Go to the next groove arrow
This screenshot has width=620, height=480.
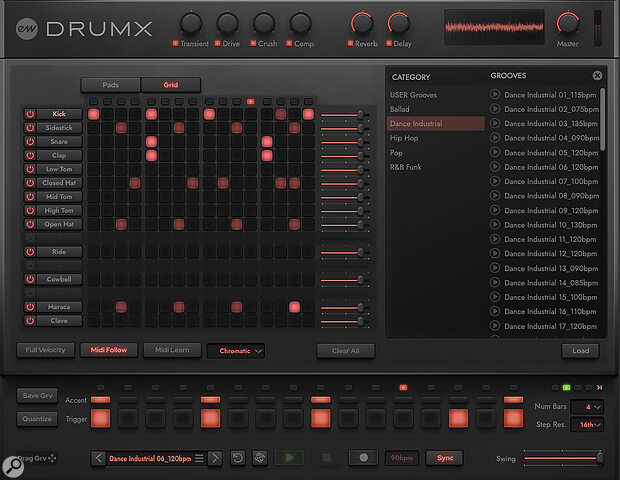click(x=215, y=458)
